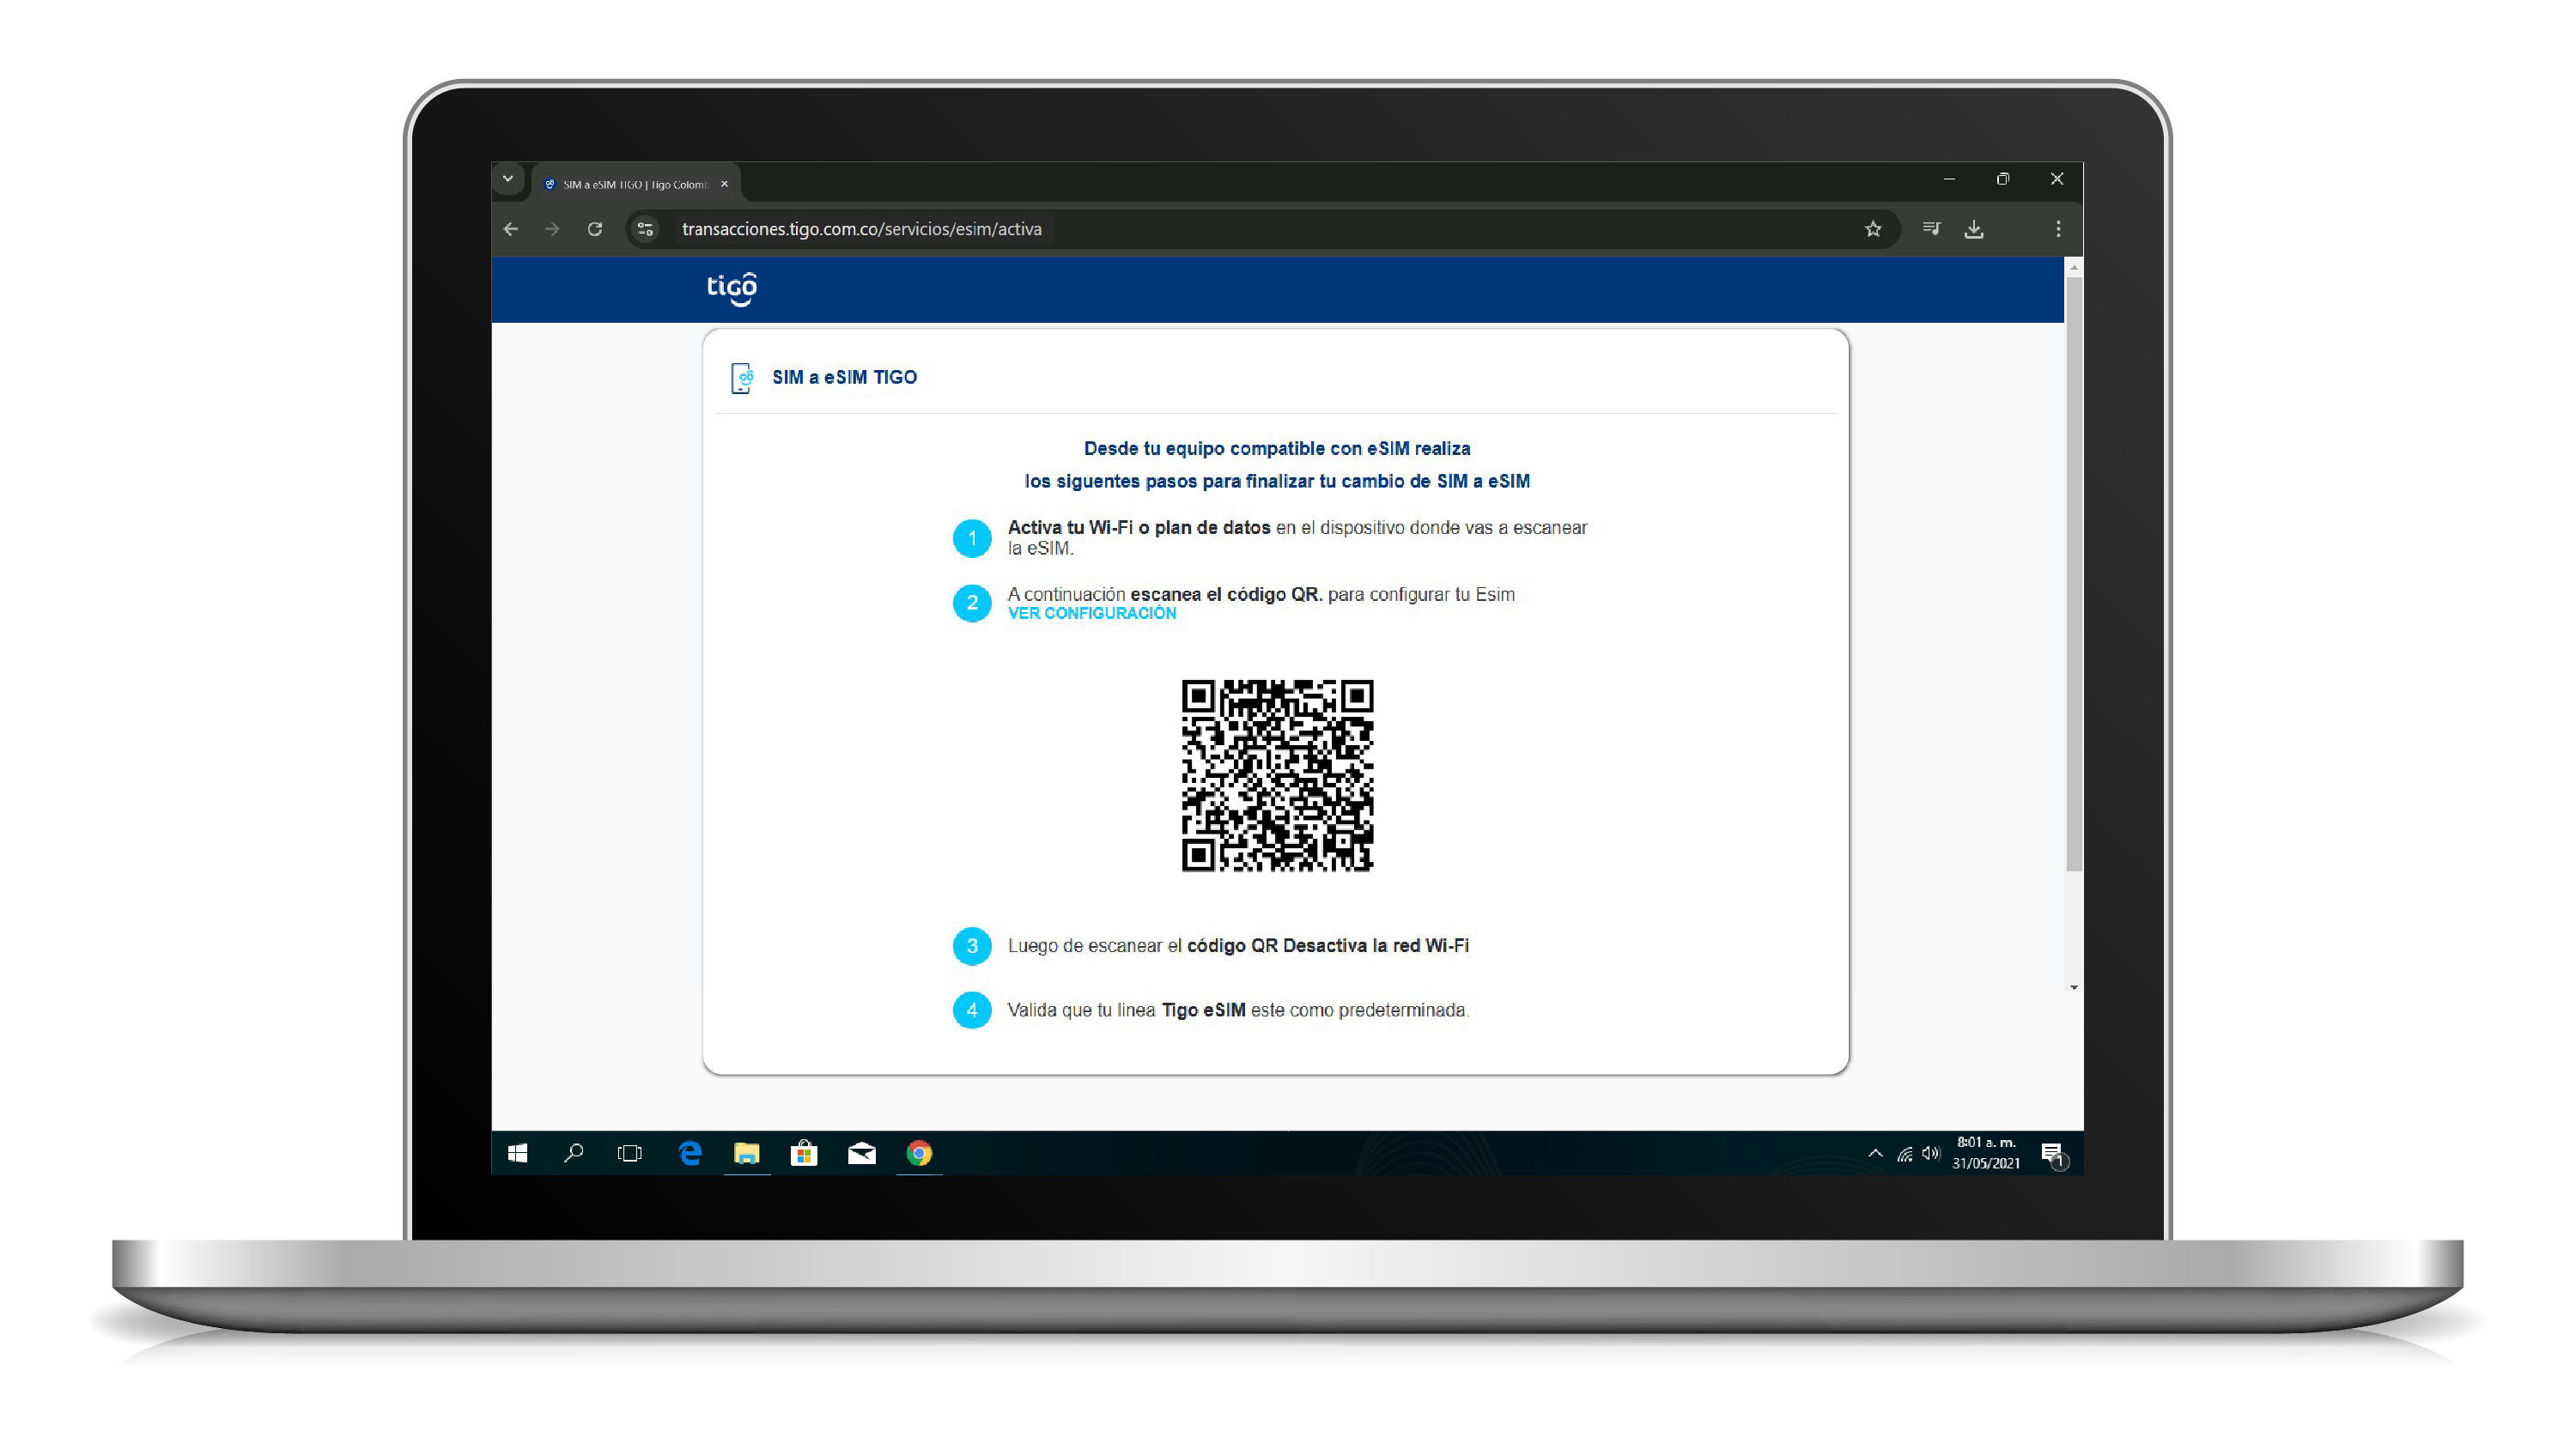Viewport: 2576px width, 1450px height.
Task: Open Mail app from taskbar
Action: click(x=862, y=1154)
